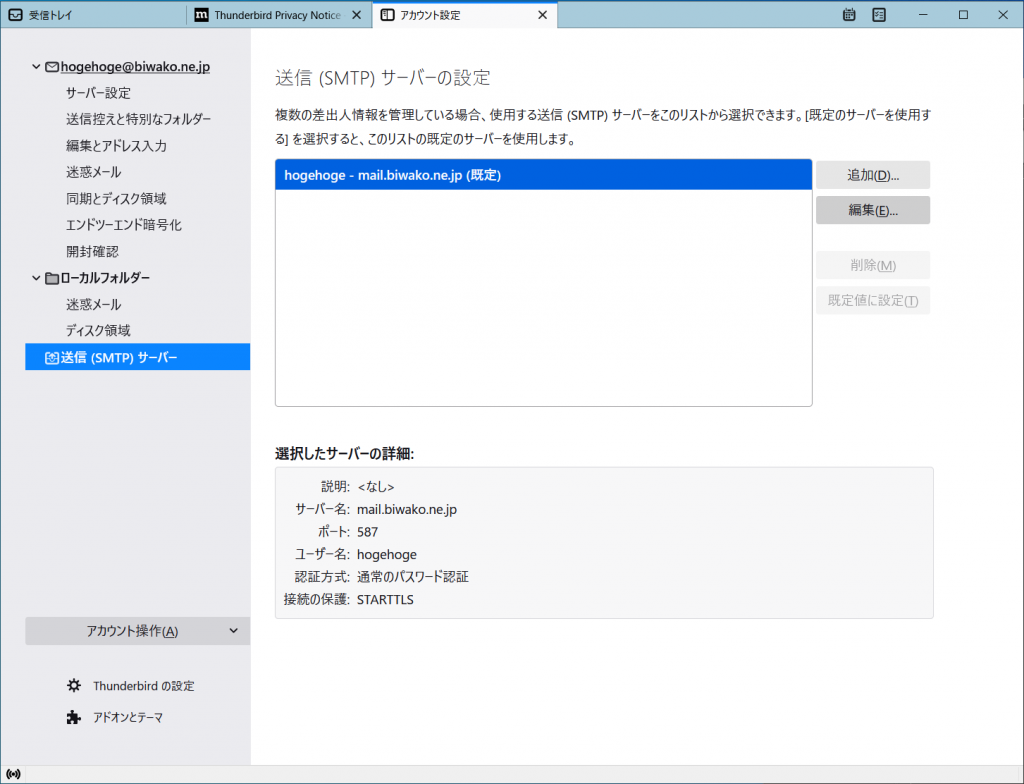The width and height of the screenshot is (1024, 784).
Task: Click the ローカルフォルダー folder icon
Action: (x=51, y=278)
